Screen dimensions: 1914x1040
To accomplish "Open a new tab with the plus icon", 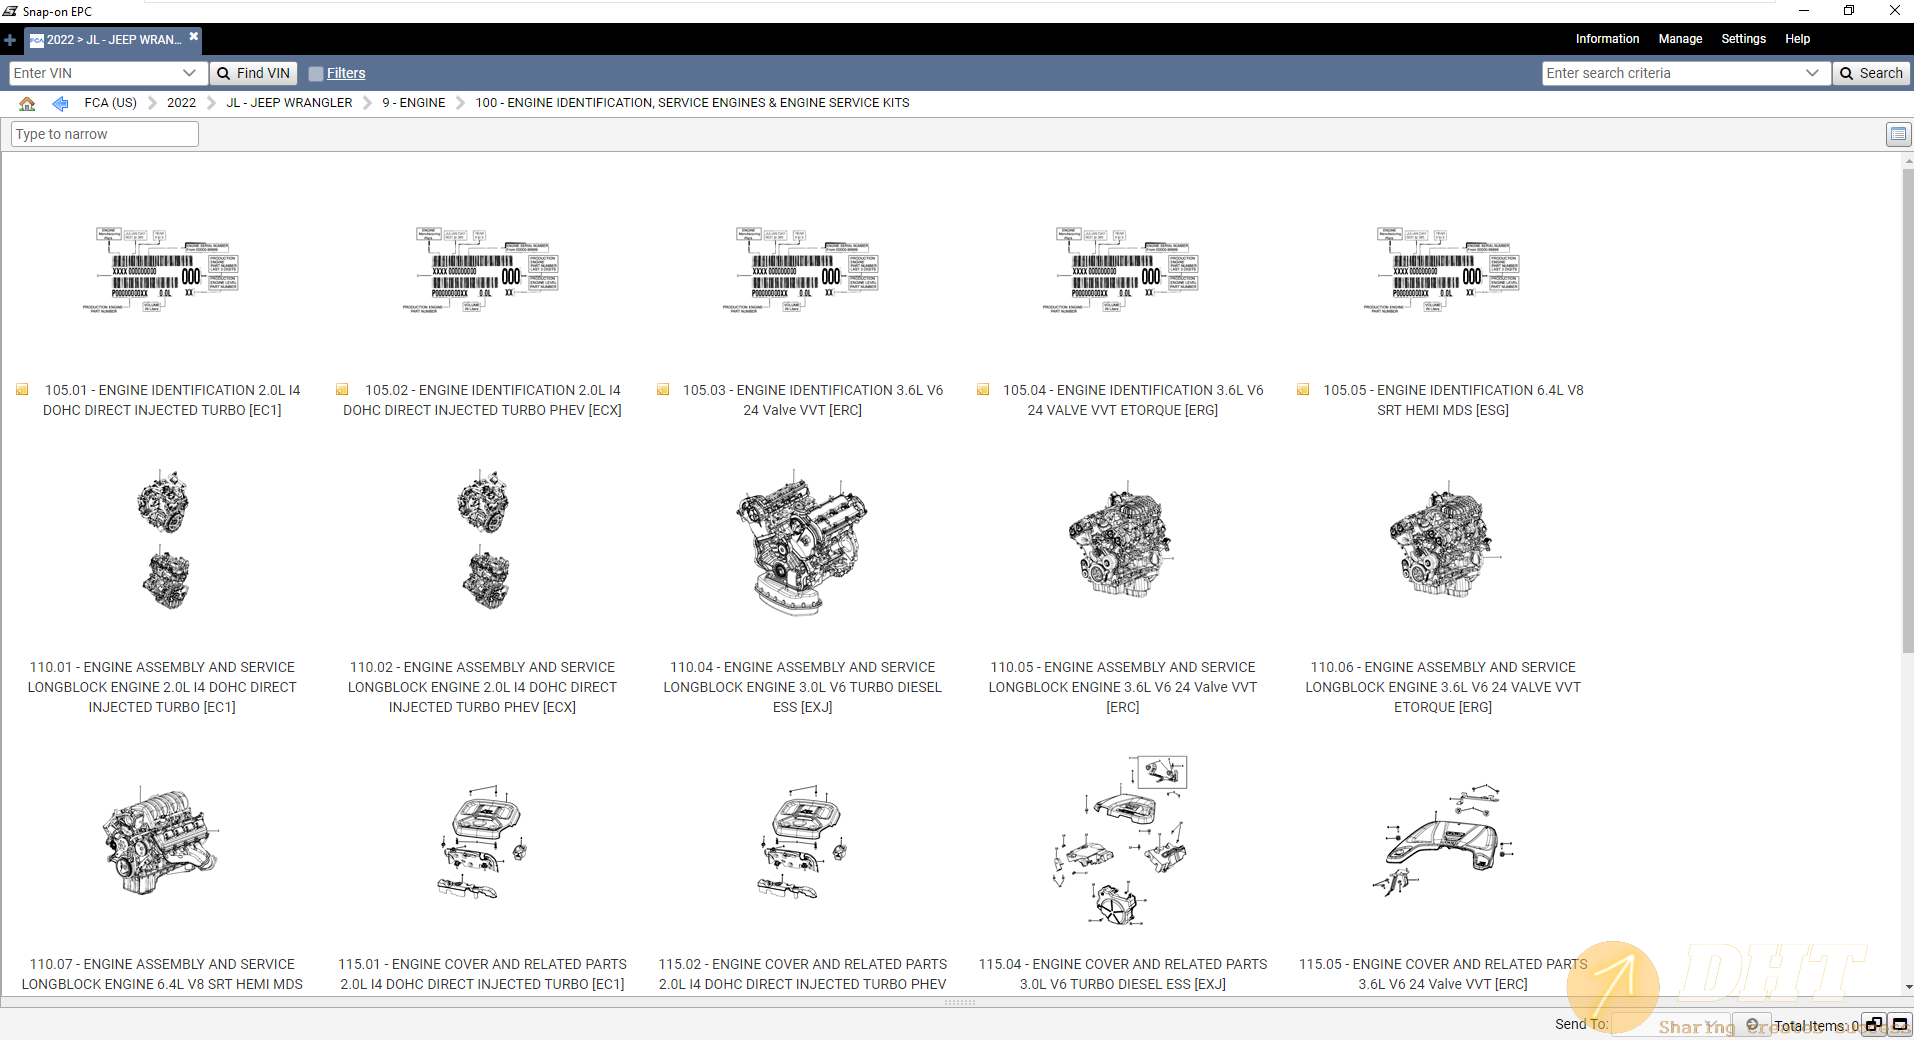I will [x=10, y=40].
